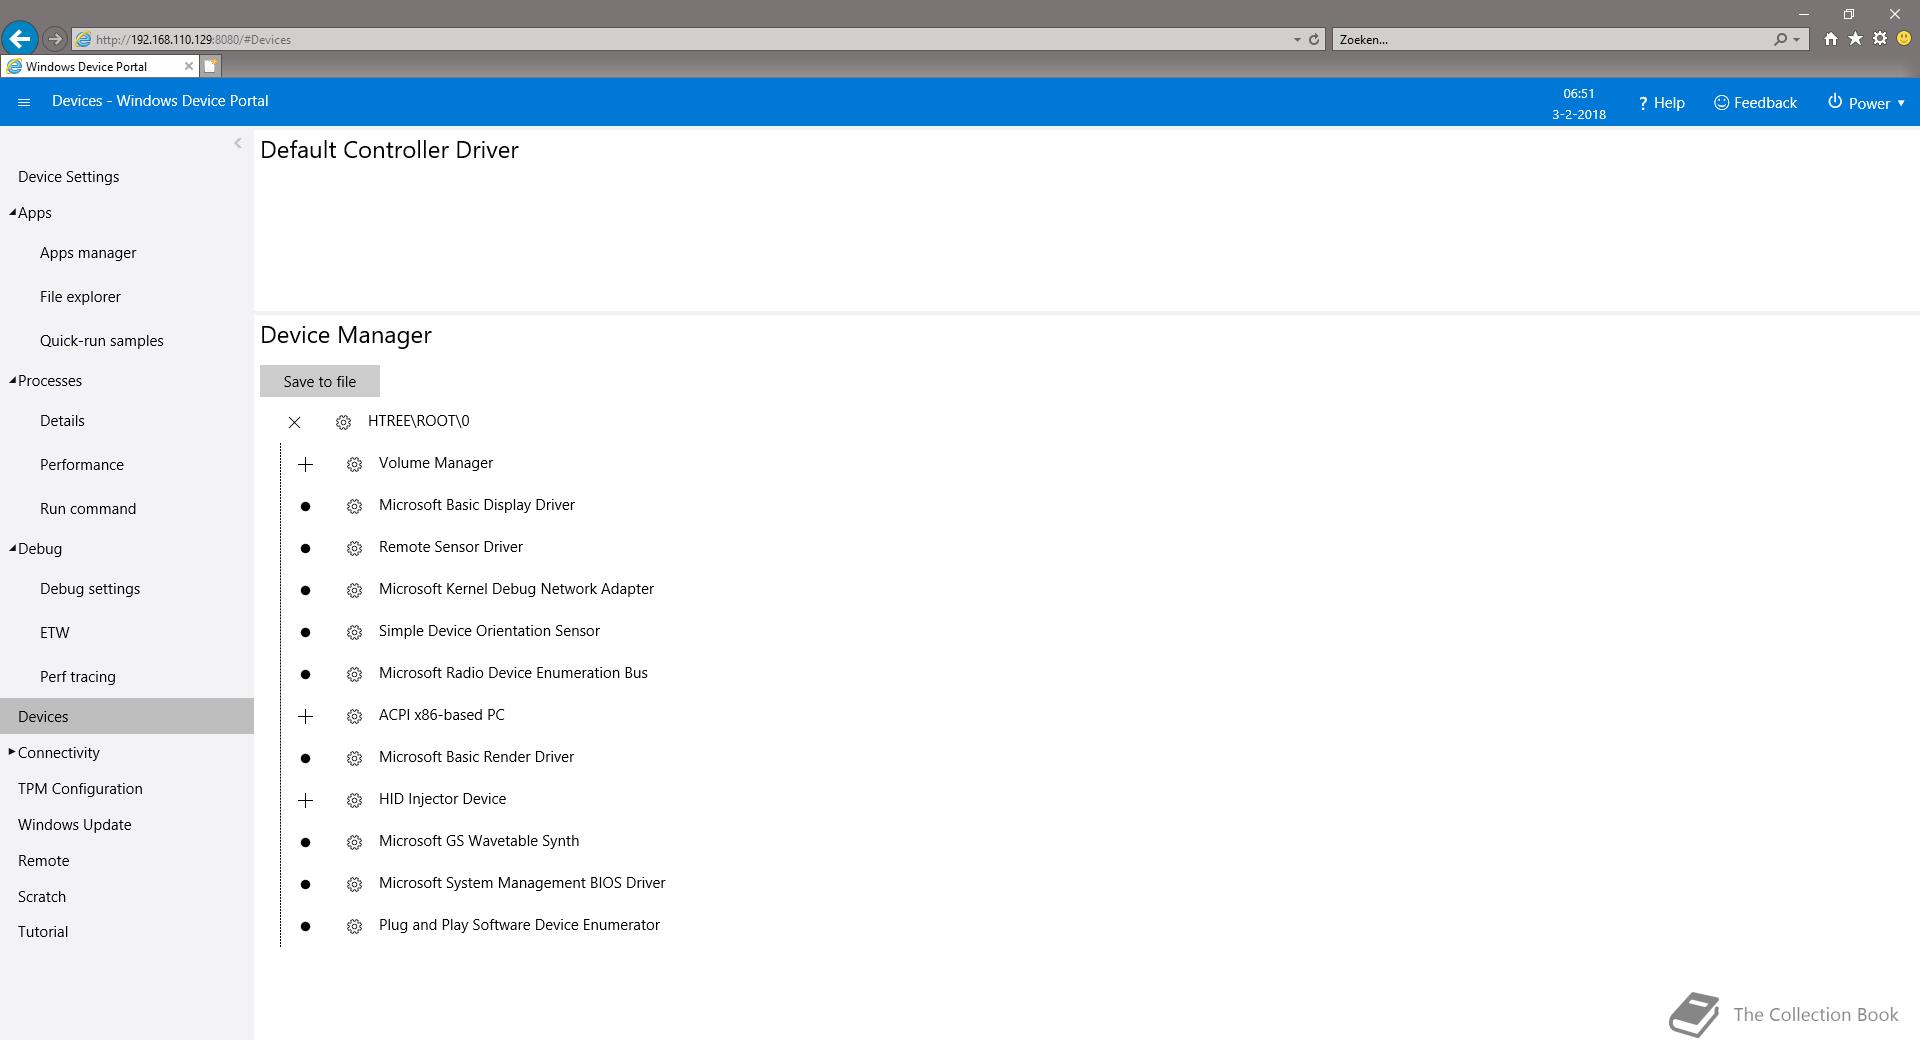Select Devices in the sidebar
This screenshot has width=1920, height=1040.
click(127, 716)
